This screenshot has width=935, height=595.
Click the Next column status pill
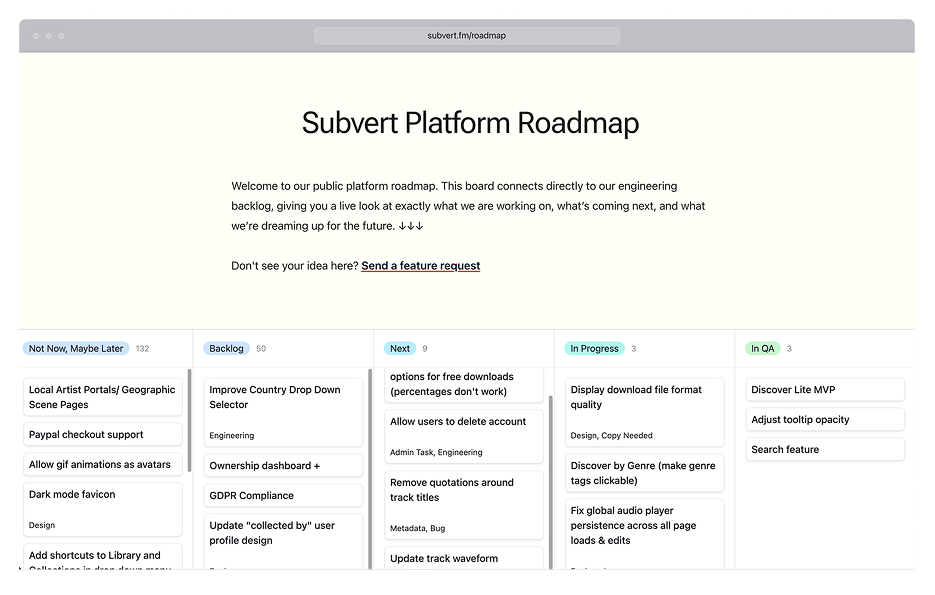[x=399, y=348]
